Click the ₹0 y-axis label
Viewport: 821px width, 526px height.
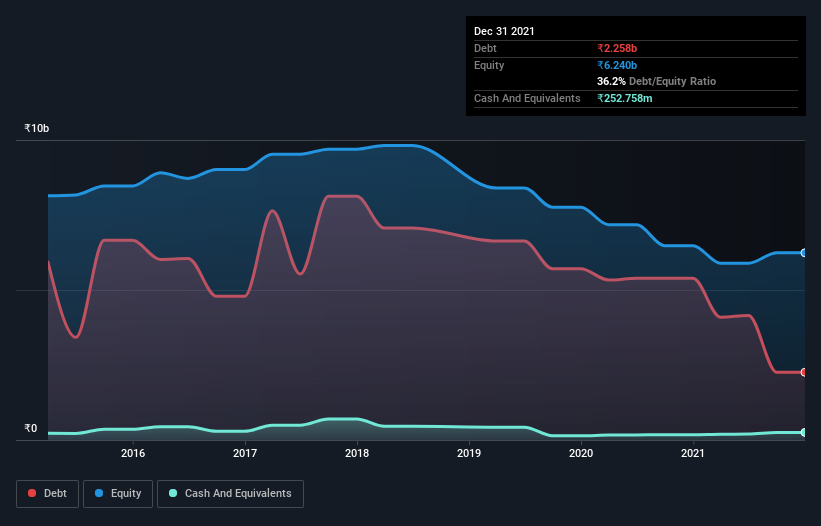click(x=31, y=428)
